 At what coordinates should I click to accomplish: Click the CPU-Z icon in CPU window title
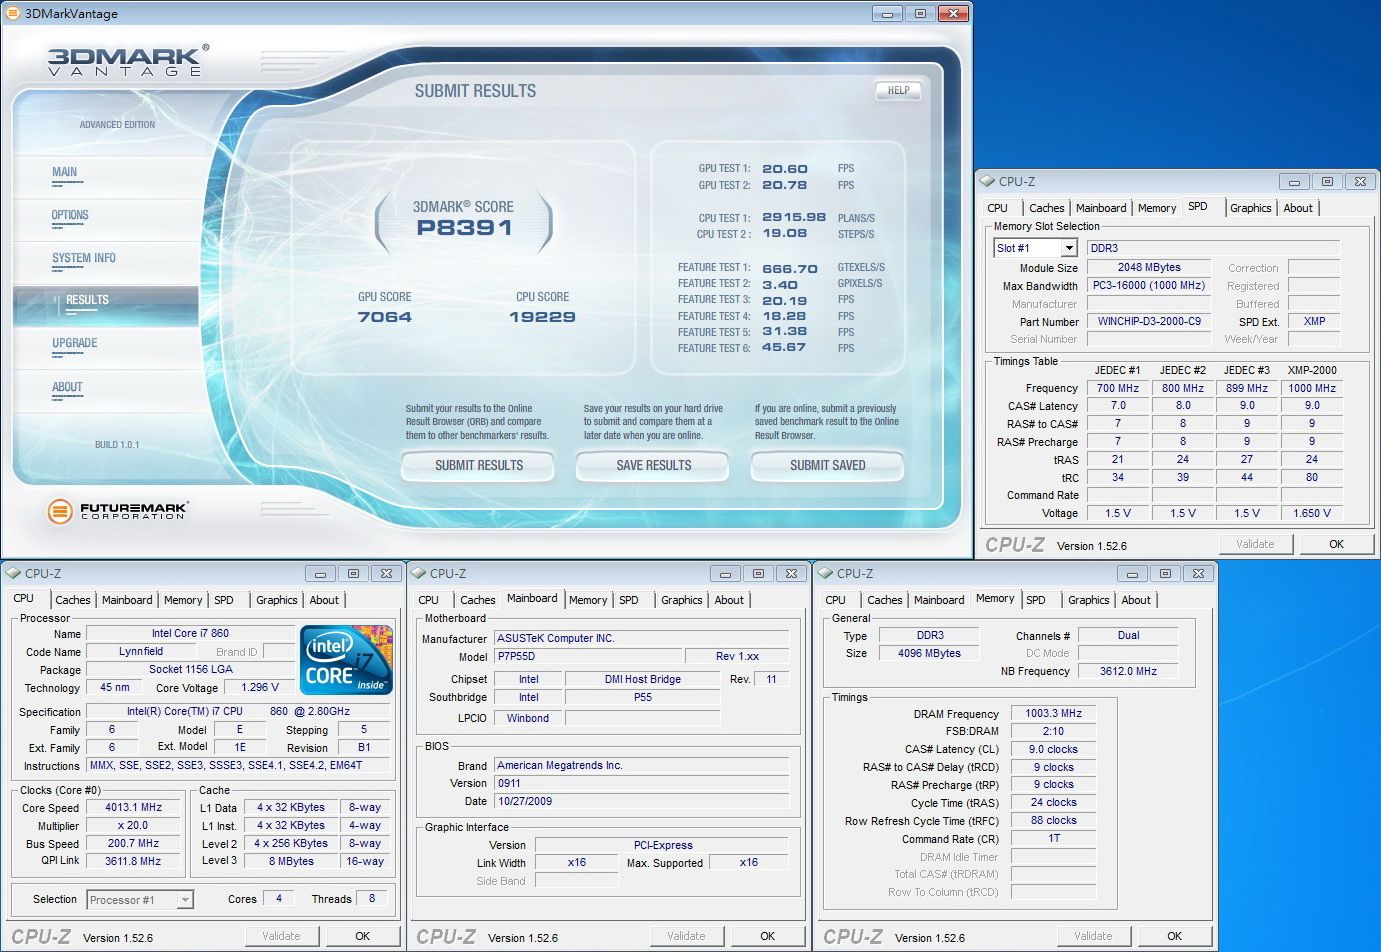point(14,573)
